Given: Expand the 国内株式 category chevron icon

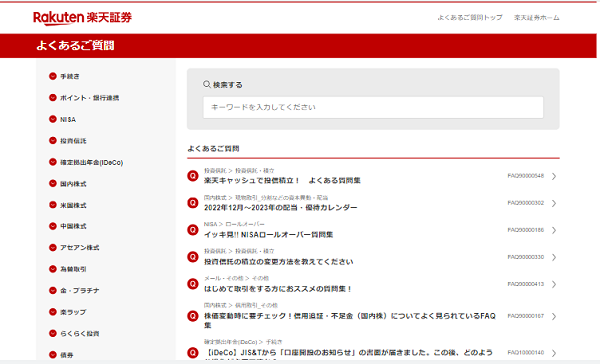Looking at the screenshot, I should (x=53, y=183).
